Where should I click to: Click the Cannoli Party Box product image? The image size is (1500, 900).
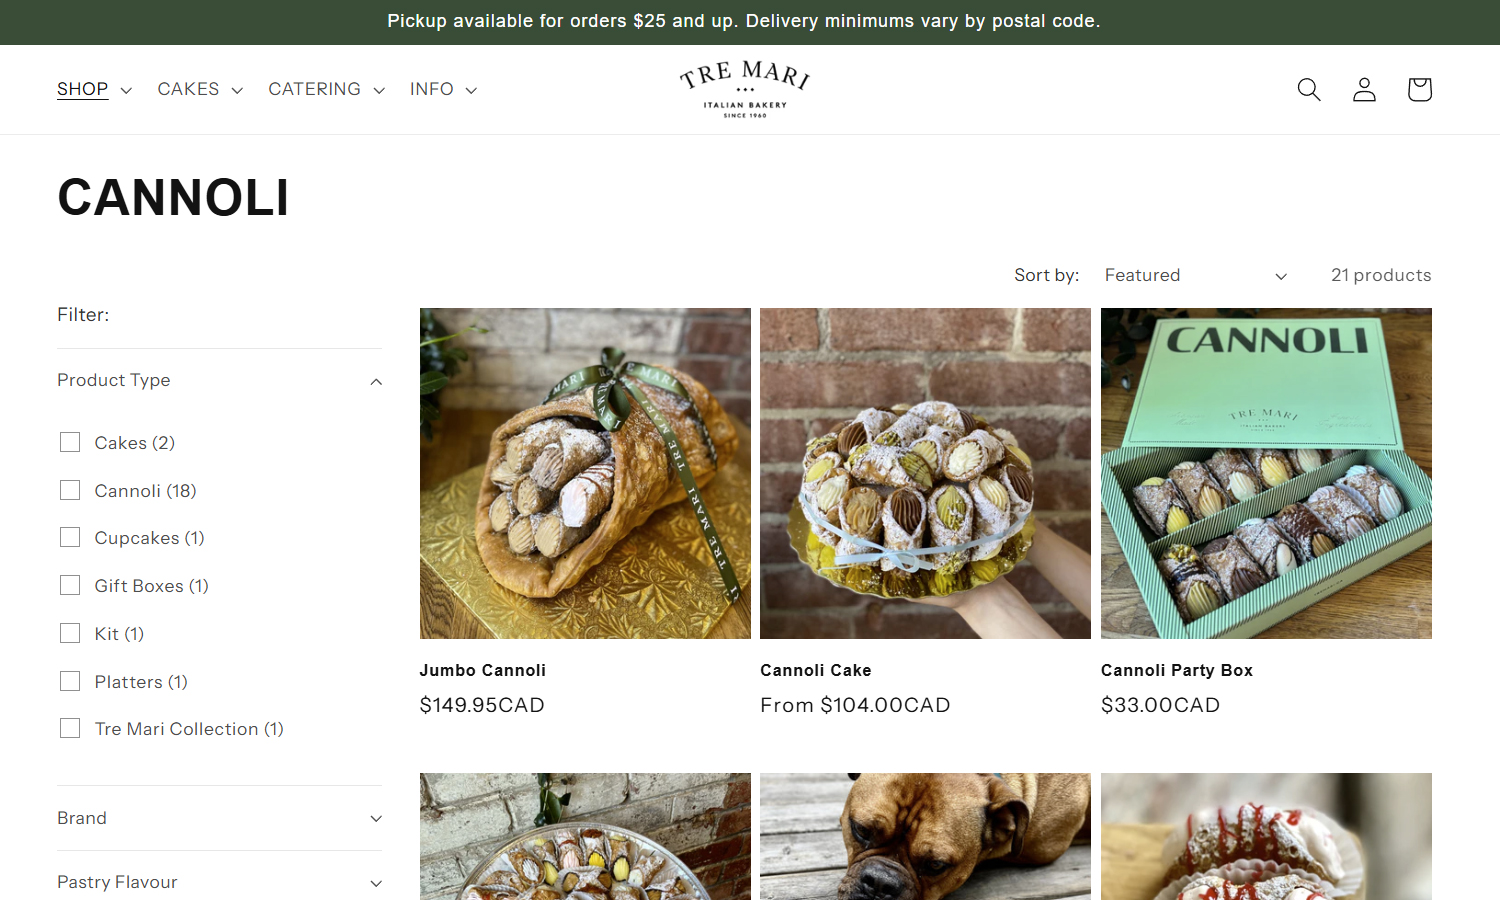coord(1266,473)
